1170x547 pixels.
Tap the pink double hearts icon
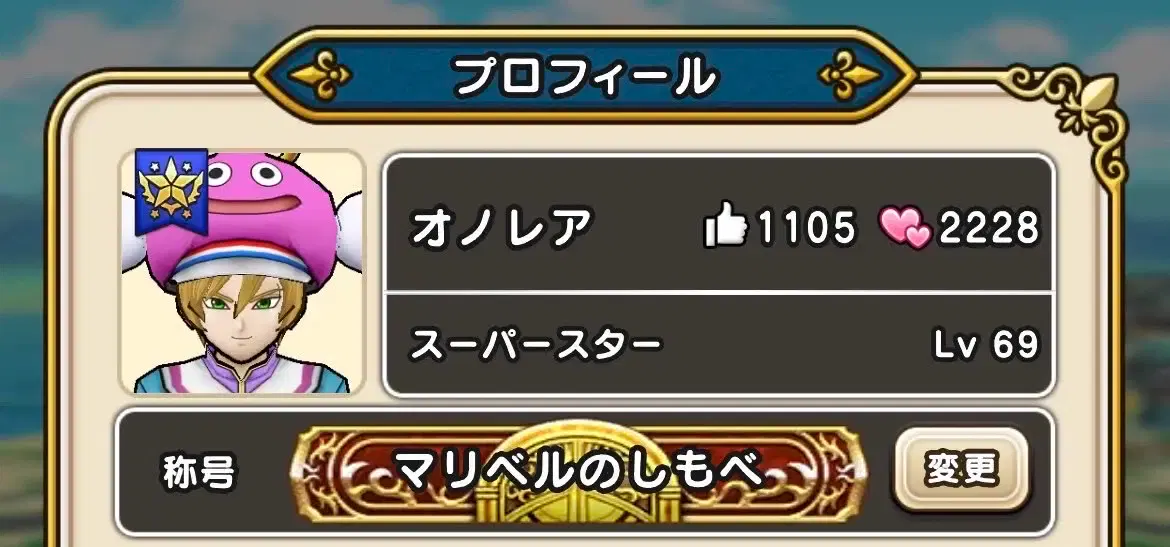[x=905, y=227]
